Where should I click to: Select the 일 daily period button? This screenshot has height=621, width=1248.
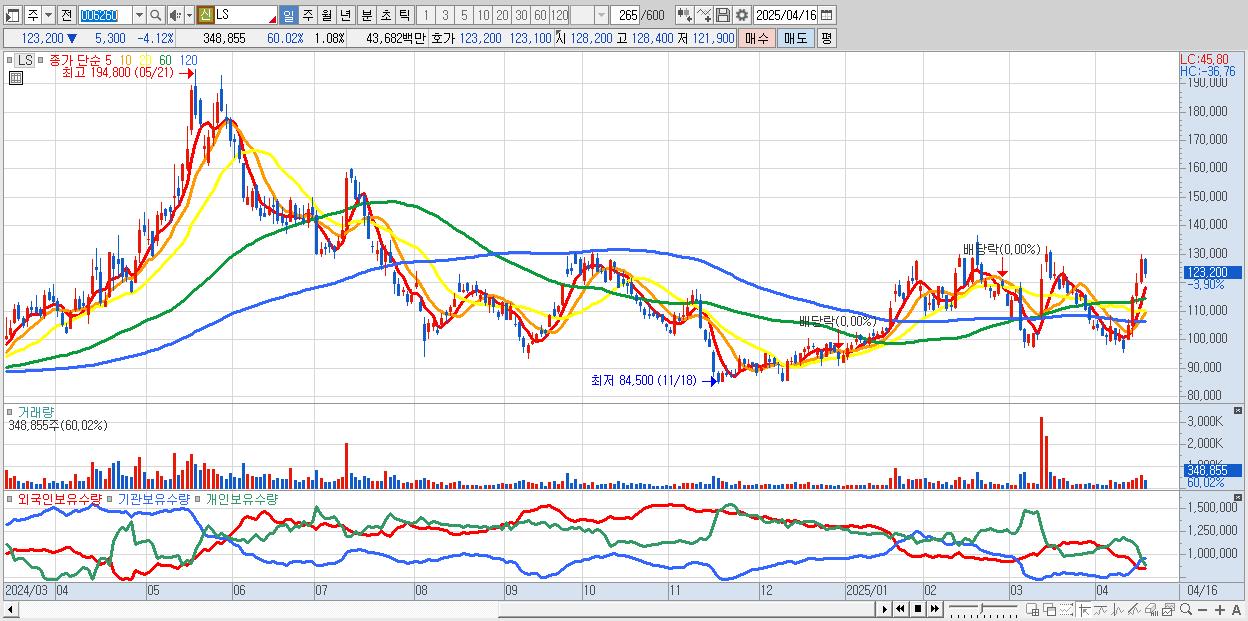click(x=288, y=15)
